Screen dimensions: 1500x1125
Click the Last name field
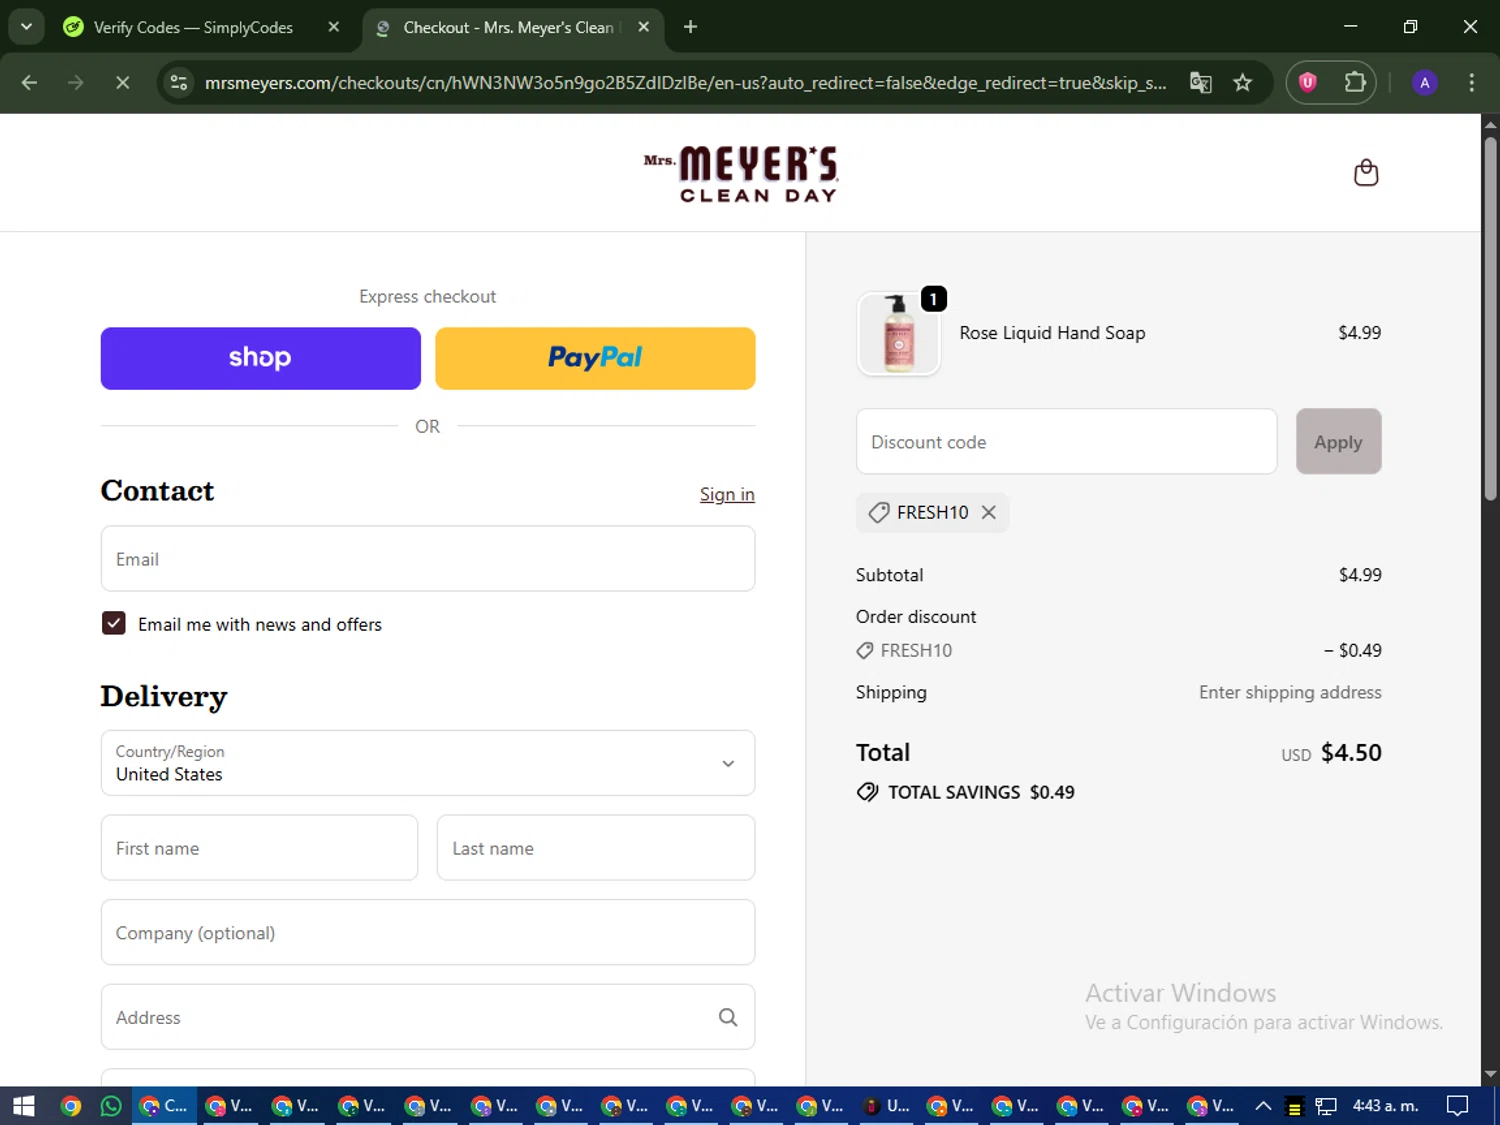[596, 848]
